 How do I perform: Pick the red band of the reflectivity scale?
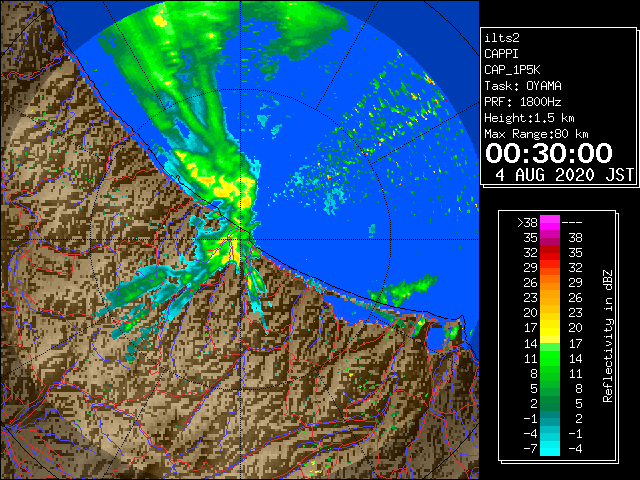[x=550, y=253]
